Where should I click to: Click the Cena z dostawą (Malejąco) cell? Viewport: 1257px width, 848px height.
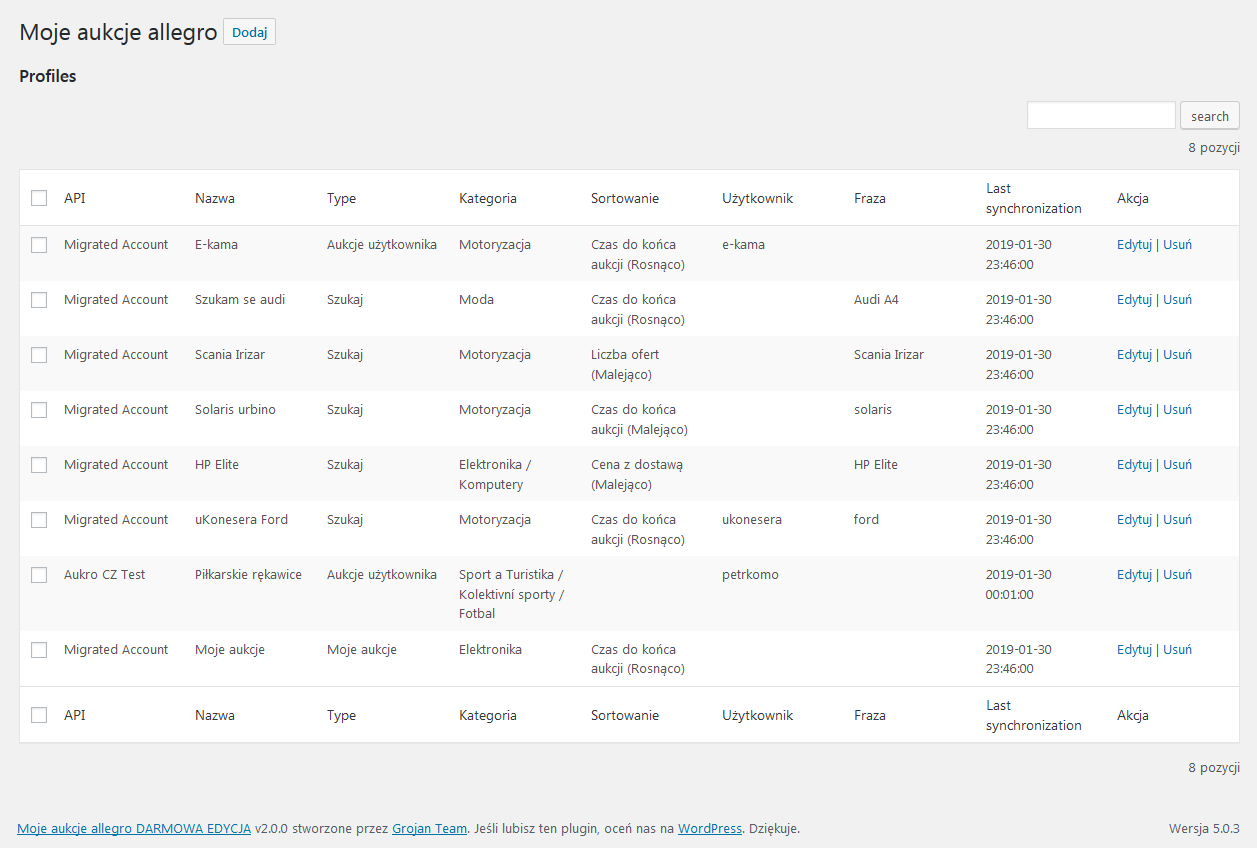(637, 475)
